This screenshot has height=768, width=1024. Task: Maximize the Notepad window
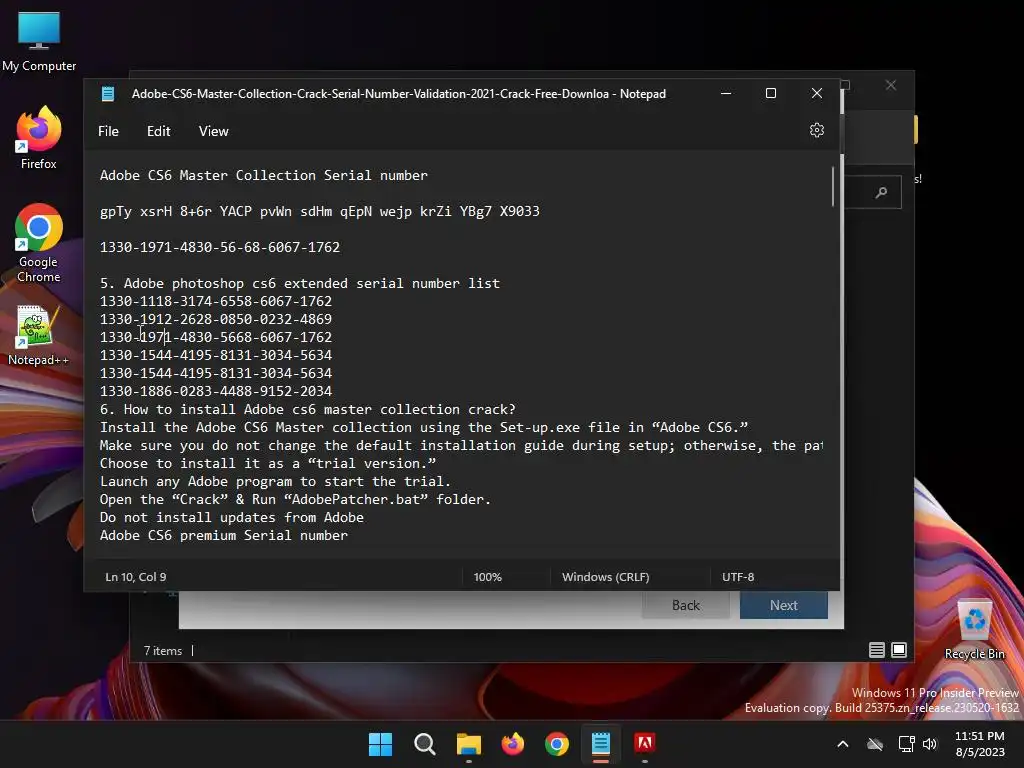click(771, 93)
